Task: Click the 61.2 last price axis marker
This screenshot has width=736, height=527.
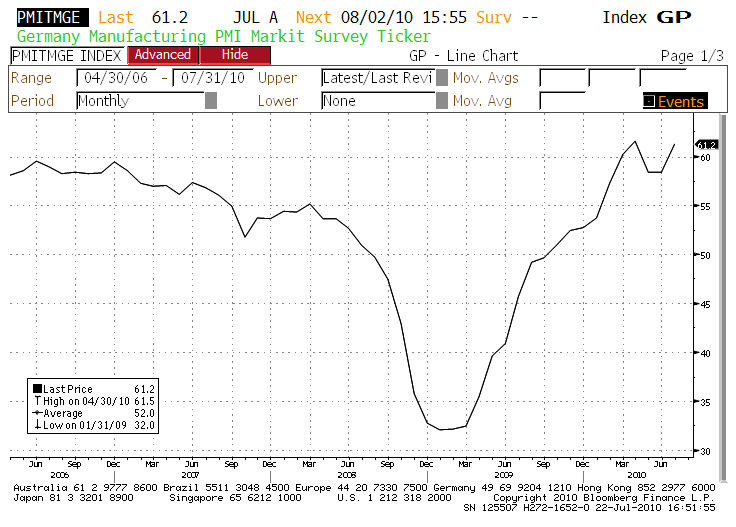Action: pyautogui.click(x=706, y=145)
